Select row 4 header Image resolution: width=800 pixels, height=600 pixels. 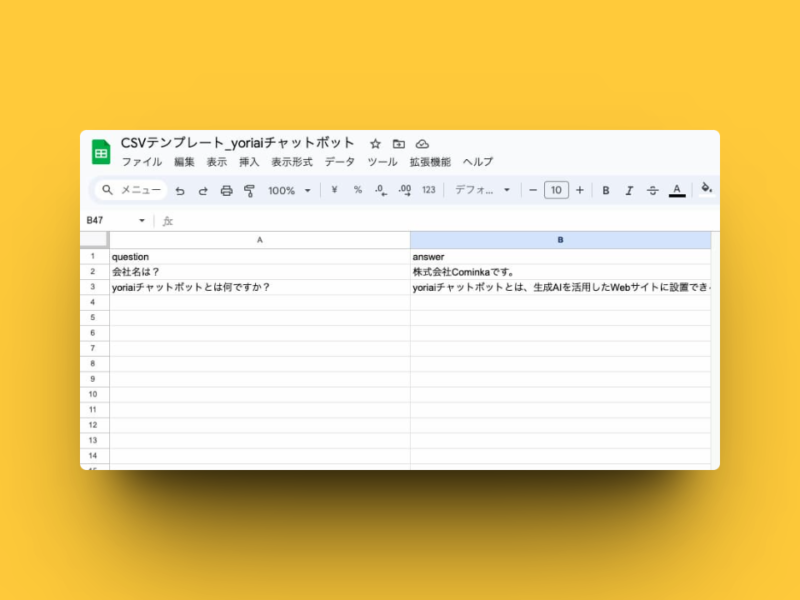tap(94, 302)
